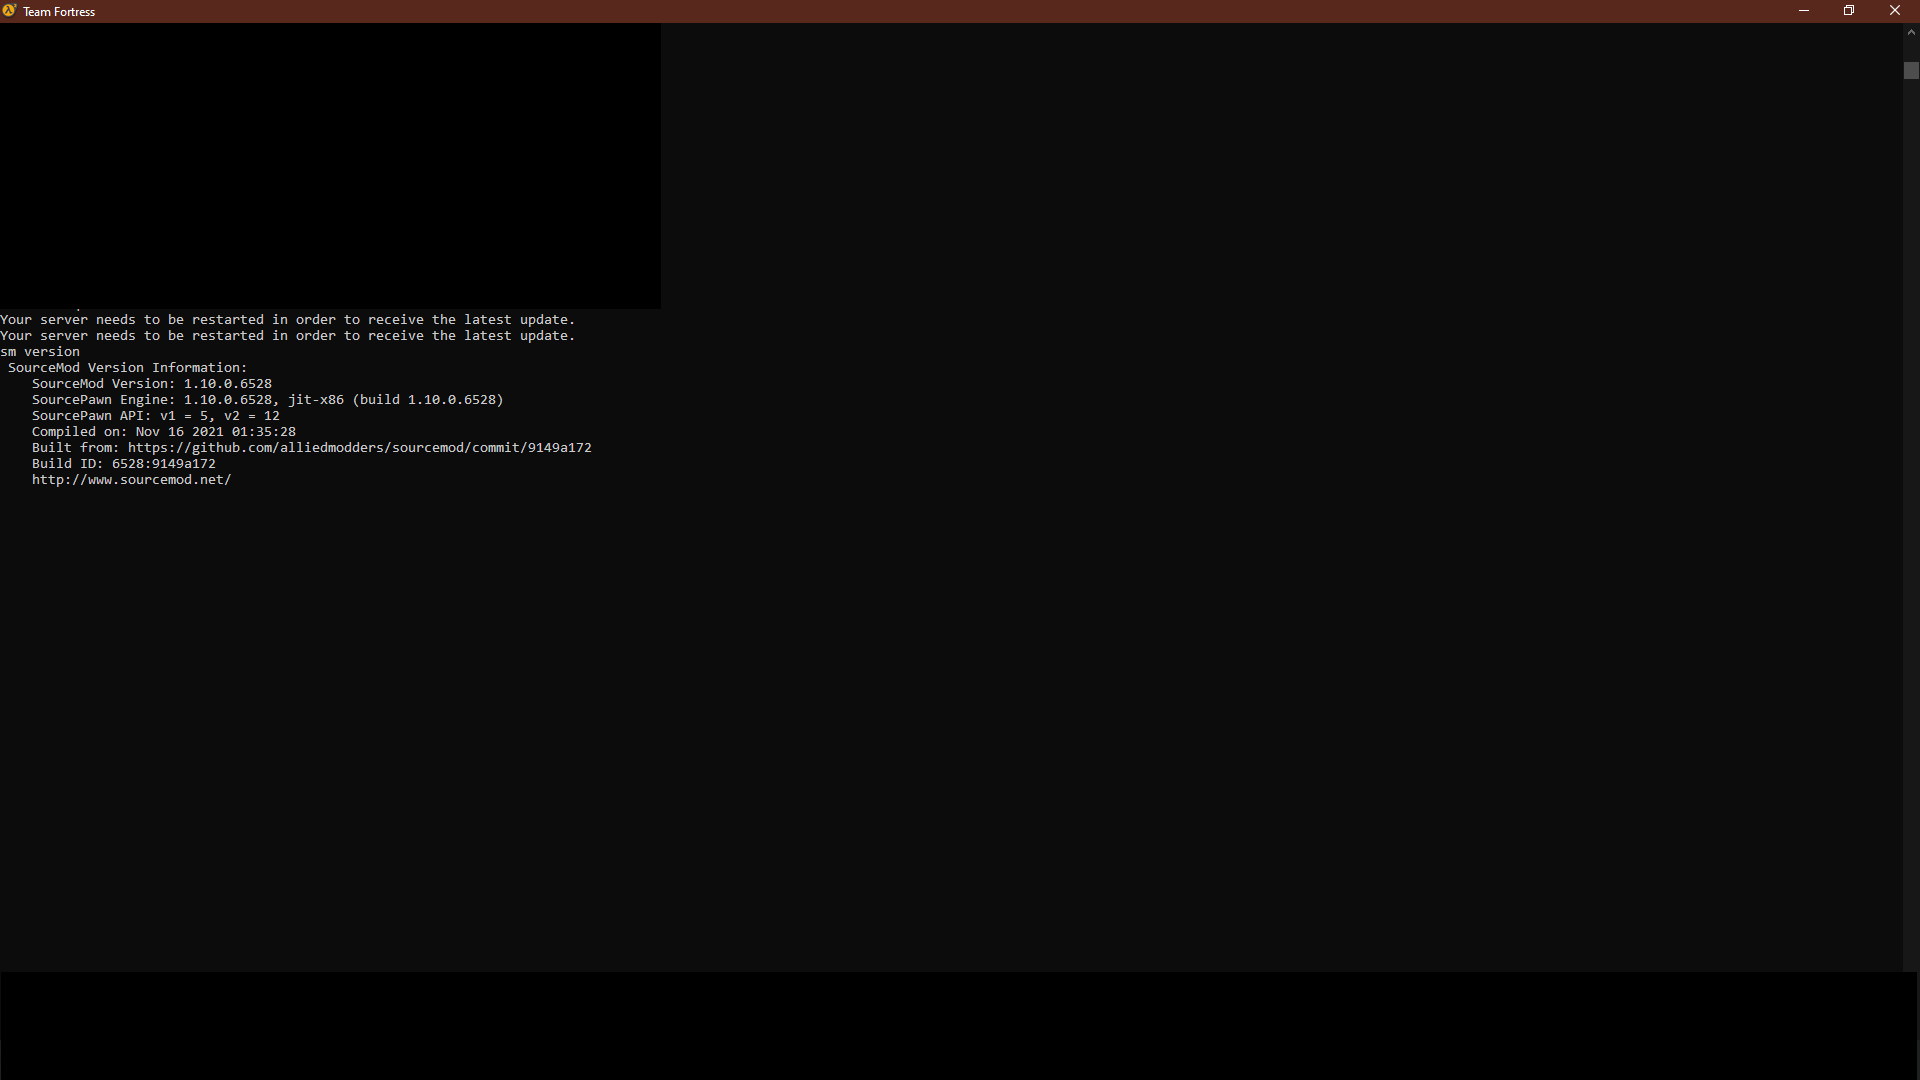Click the vertical scrollbar thumb
The width and height of the screenshot is (1920, 1080).
click(x=1911, y=71)
